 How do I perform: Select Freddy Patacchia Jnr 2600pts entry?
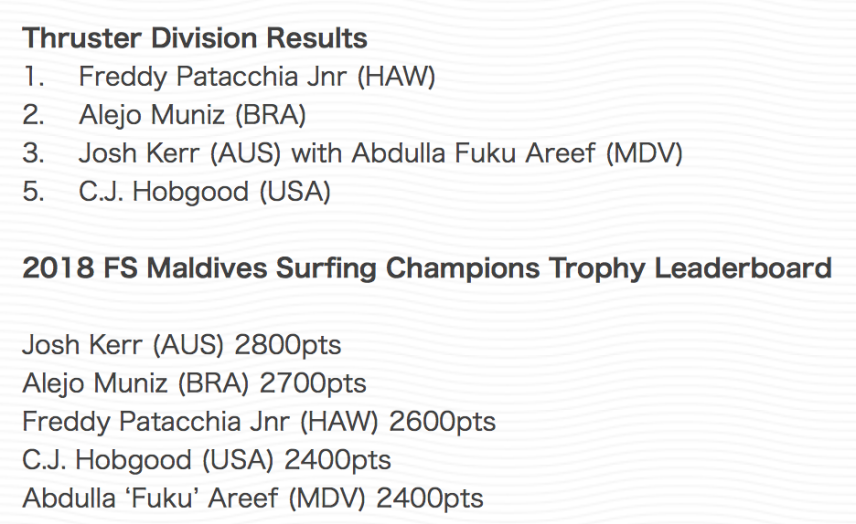tap(259, 422)
